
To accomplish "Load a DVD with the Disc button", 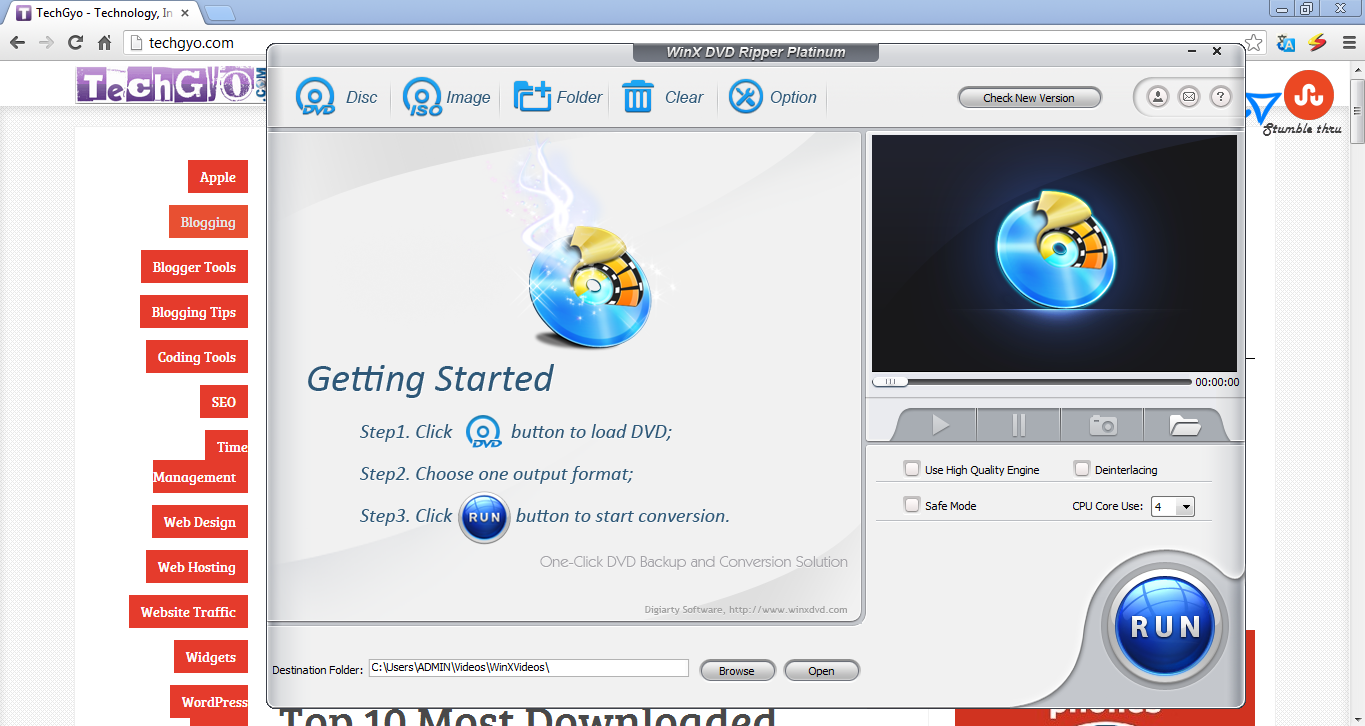I will (x=337, y=97).
